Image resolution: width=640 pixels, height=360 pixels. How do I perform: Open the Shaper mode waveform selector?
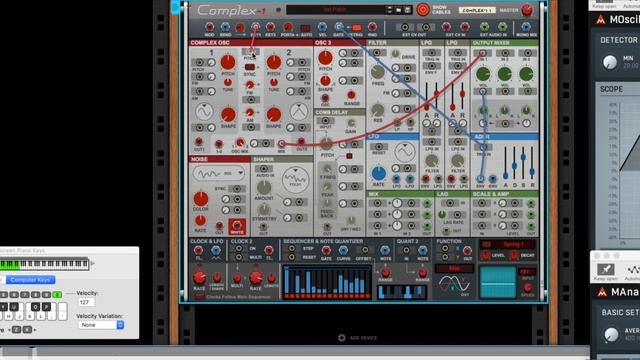point(296,179)
